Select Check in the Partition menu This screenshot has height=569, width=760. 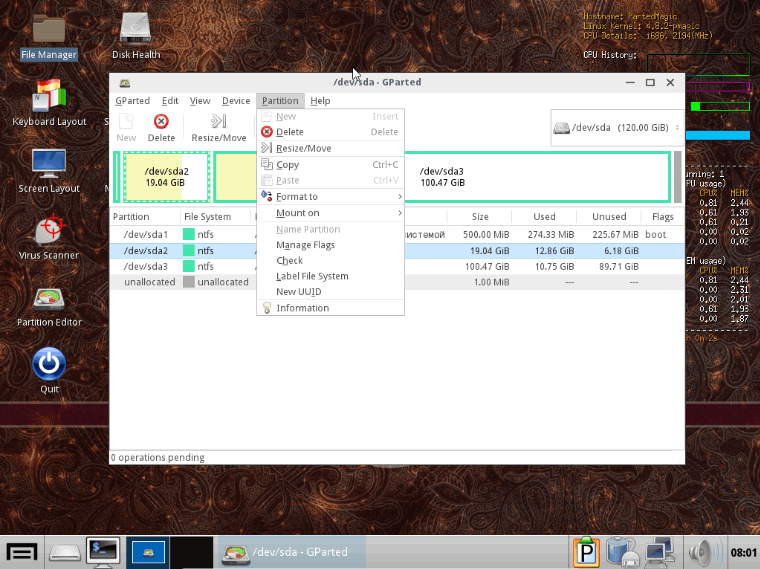point(331,260)
